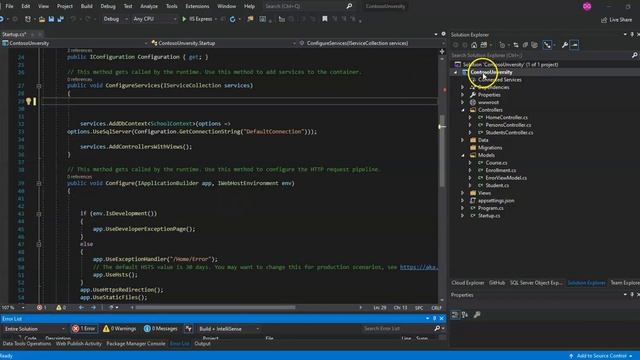Click the Properties panel property pages wrench icon

click(477, 315)
